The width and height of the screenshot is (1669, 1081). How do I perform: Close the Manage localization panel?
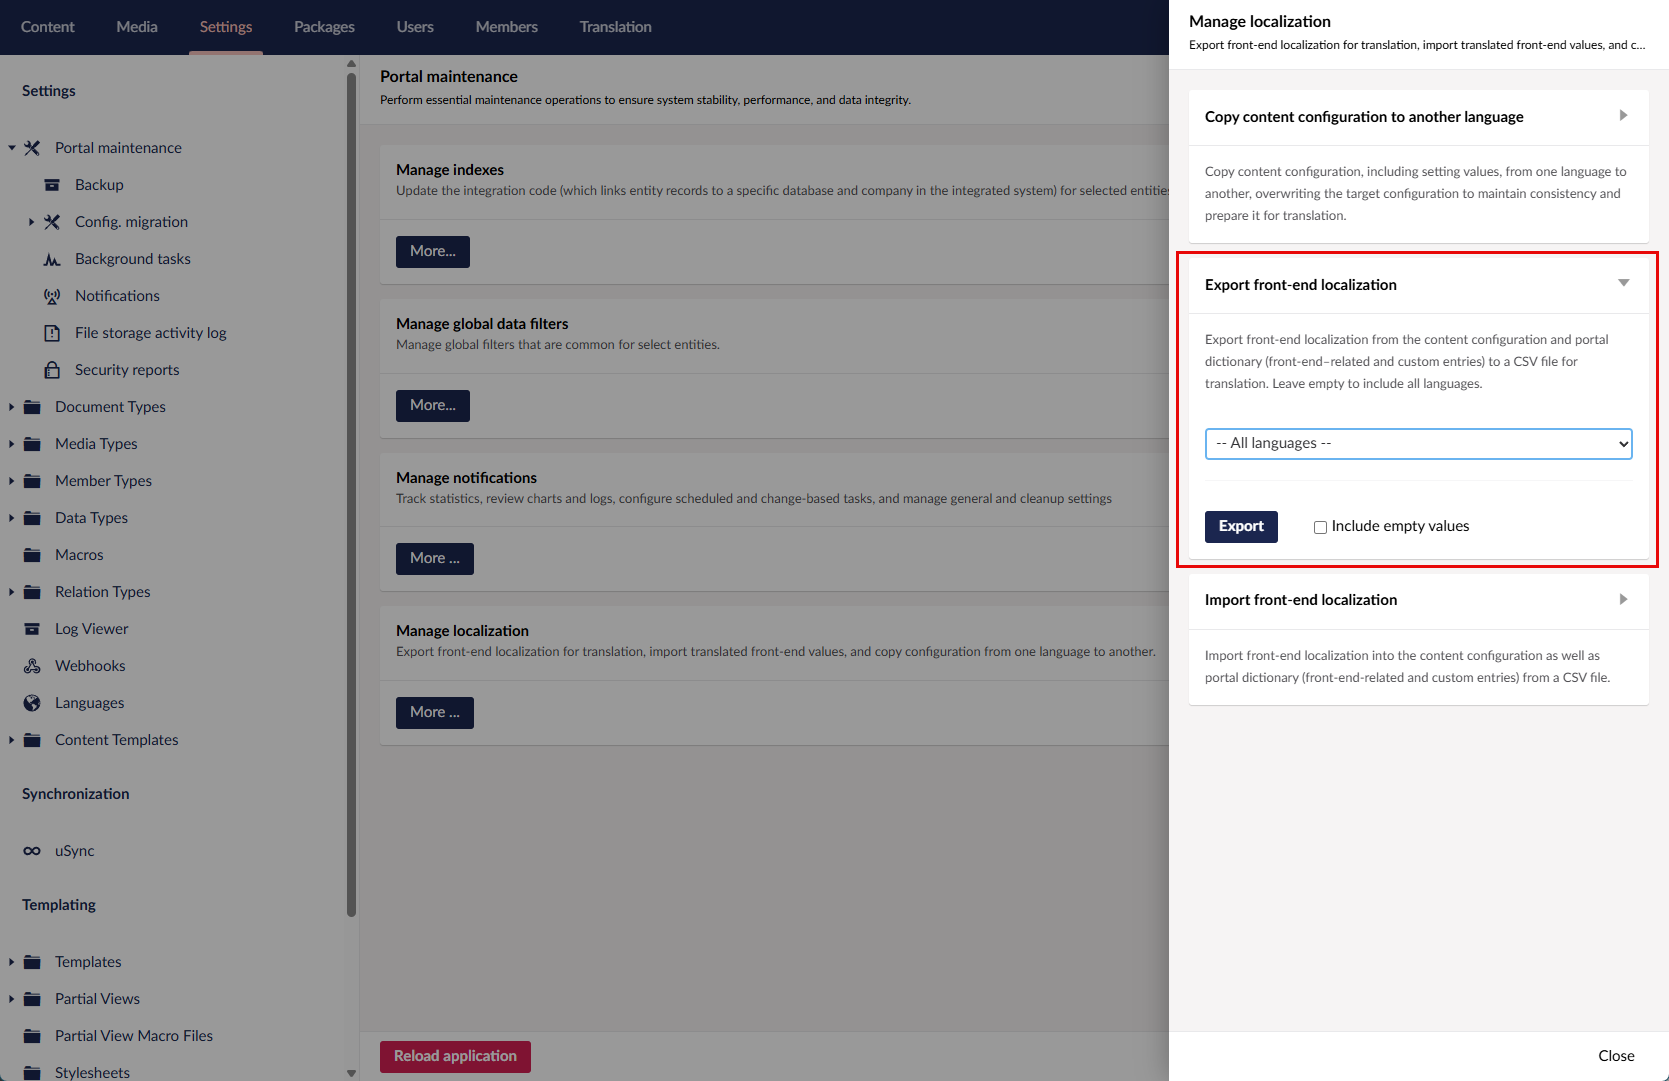[x=1615, y=1056]
